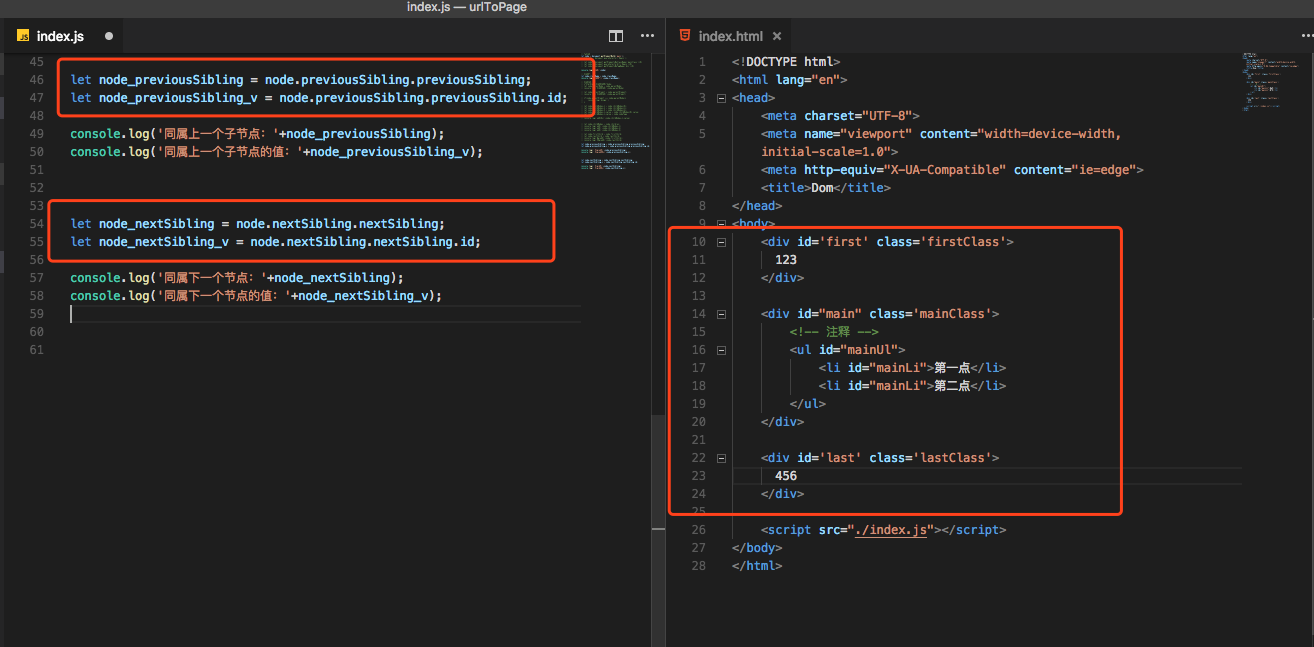Viewport: 1314px width, 647px height.
Task: Click the '第二点' list item text
Action: [953, 386]
